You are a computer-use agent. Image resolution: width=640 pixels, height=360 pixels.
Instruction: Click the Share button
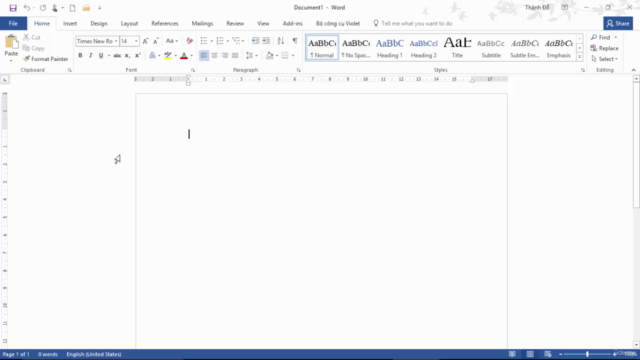[x=618, y=23]
